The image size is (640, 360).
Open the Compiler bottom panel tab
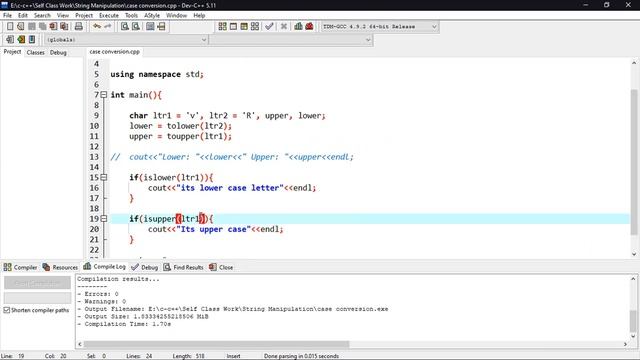(x=20, y=267)
